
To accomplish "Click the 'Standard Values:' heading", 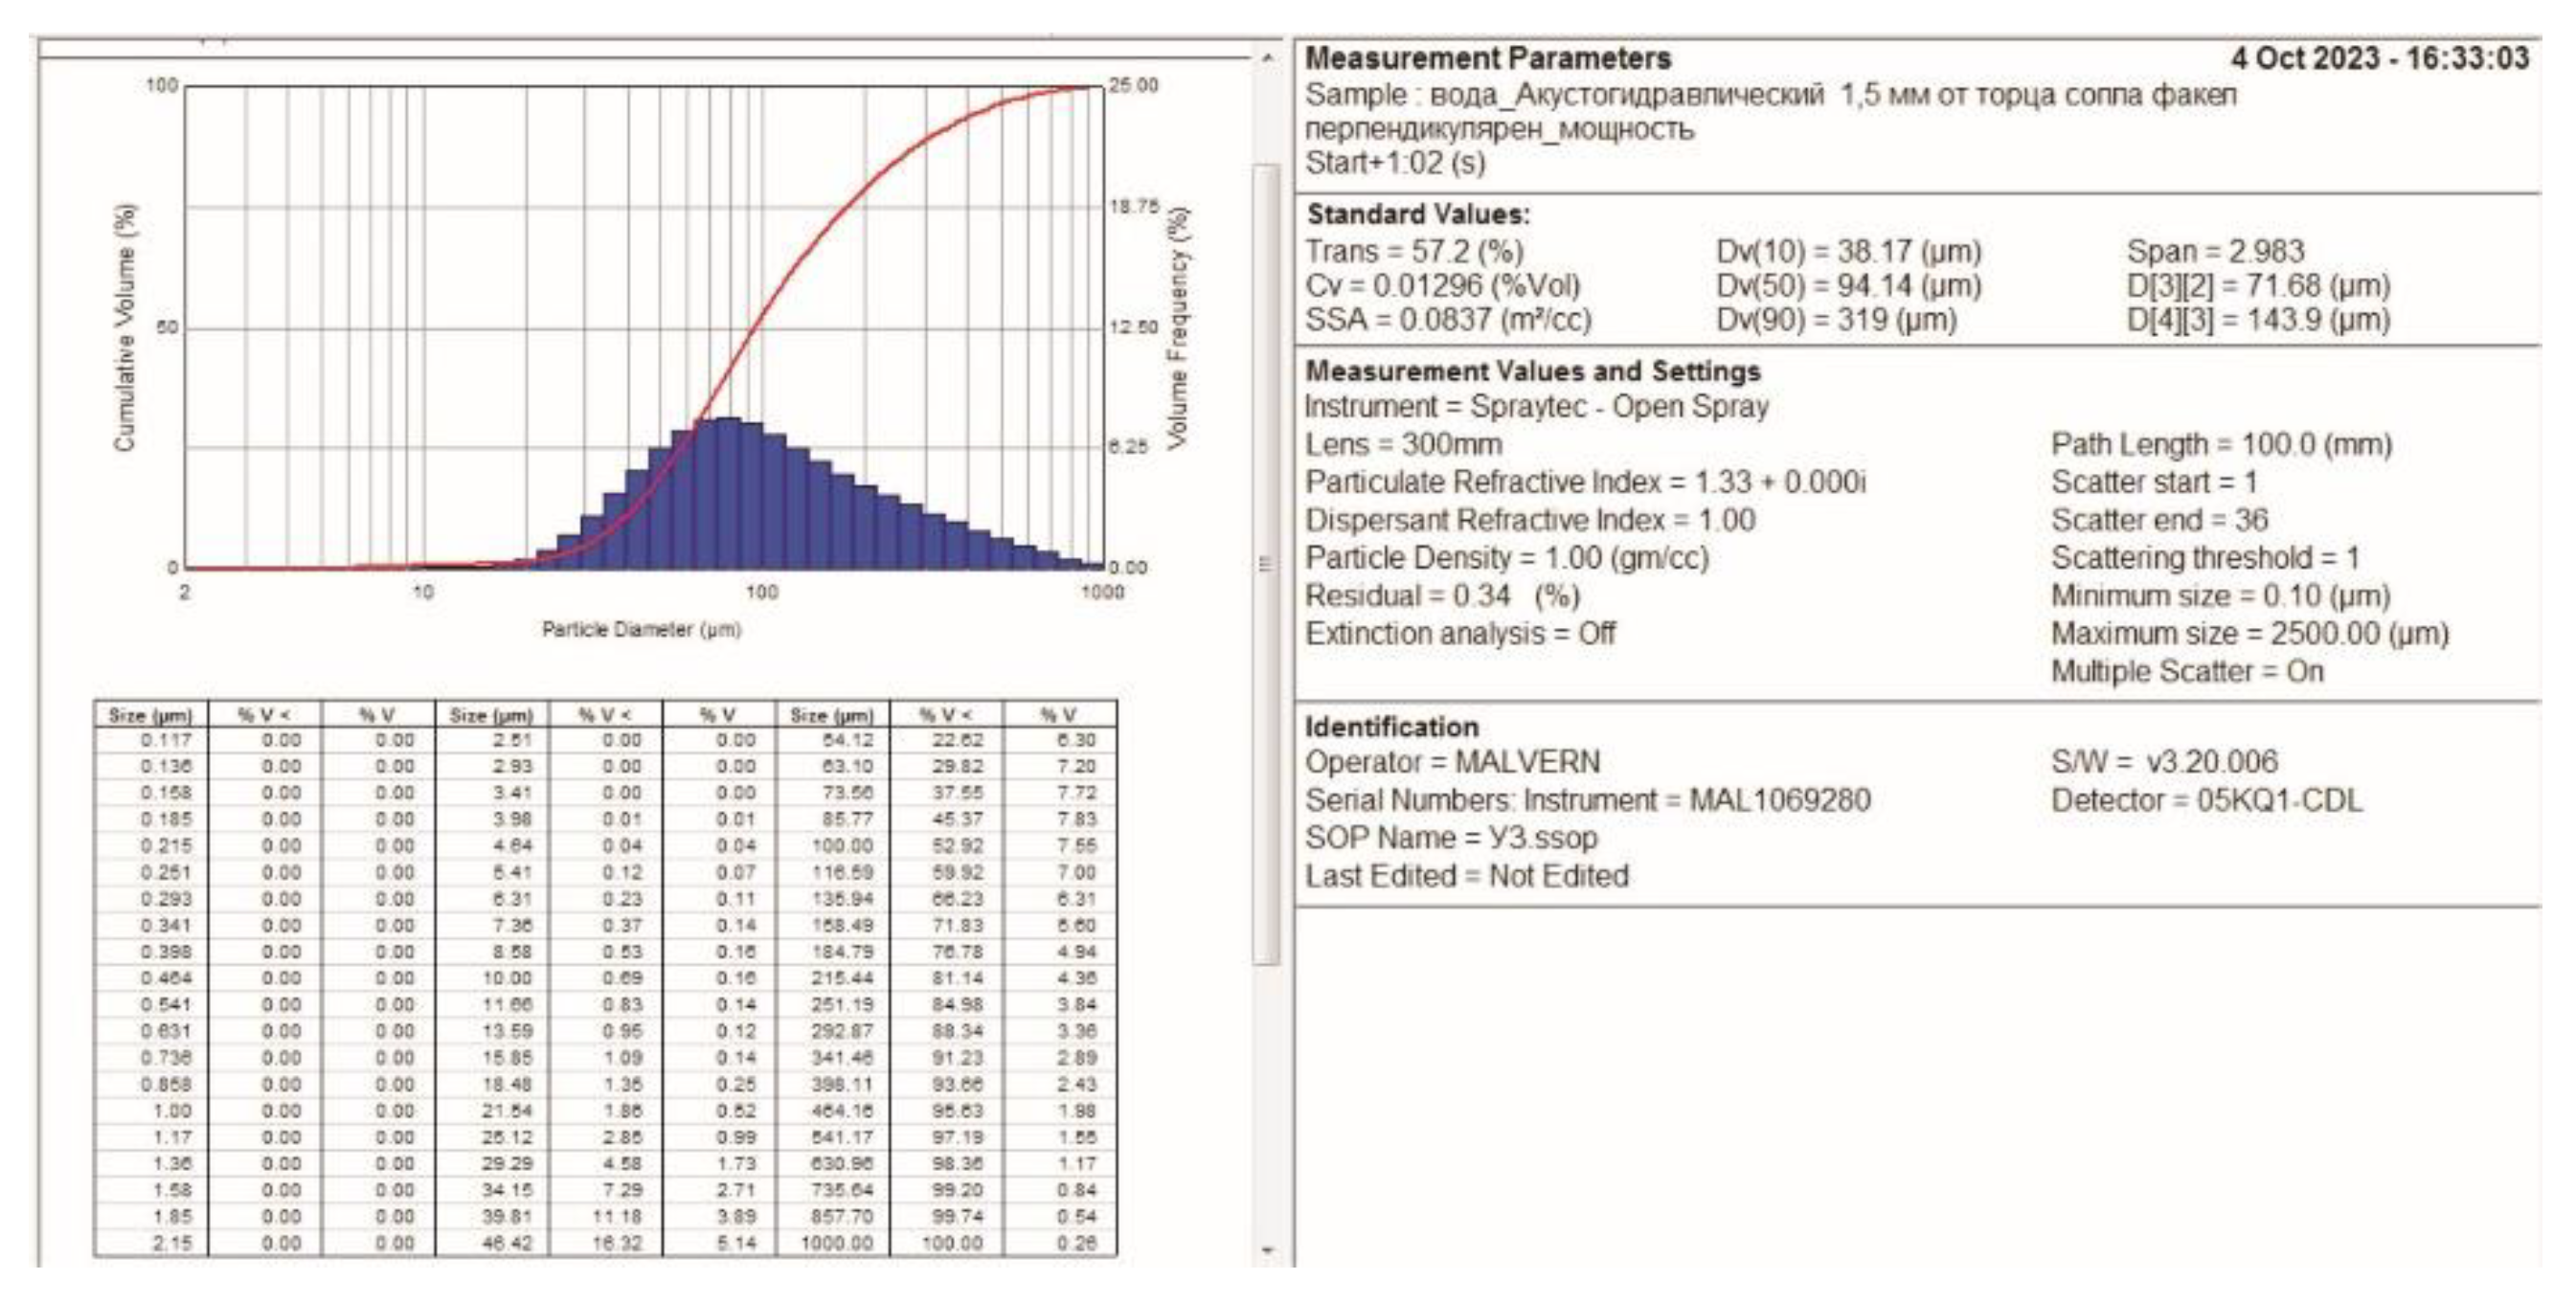I will tap(1417, 214).
